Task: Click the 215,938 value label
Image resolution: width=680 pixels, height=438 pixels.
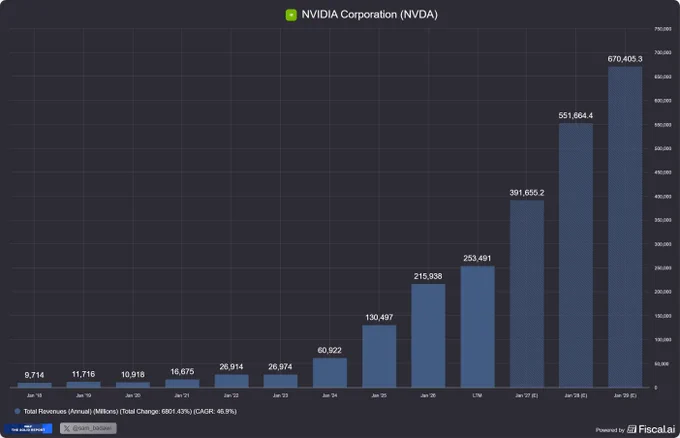Action: (428, 276)
